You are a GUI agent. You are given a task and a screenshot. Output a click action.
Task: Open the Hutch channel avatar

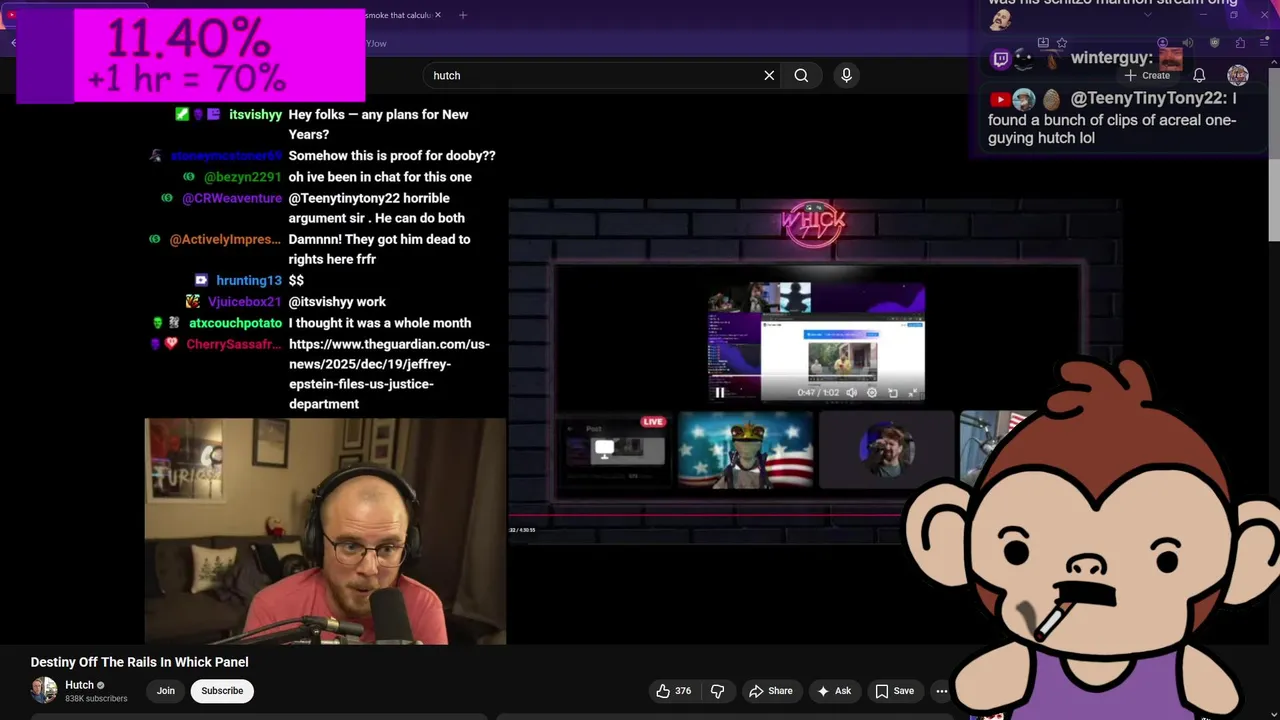44,690
